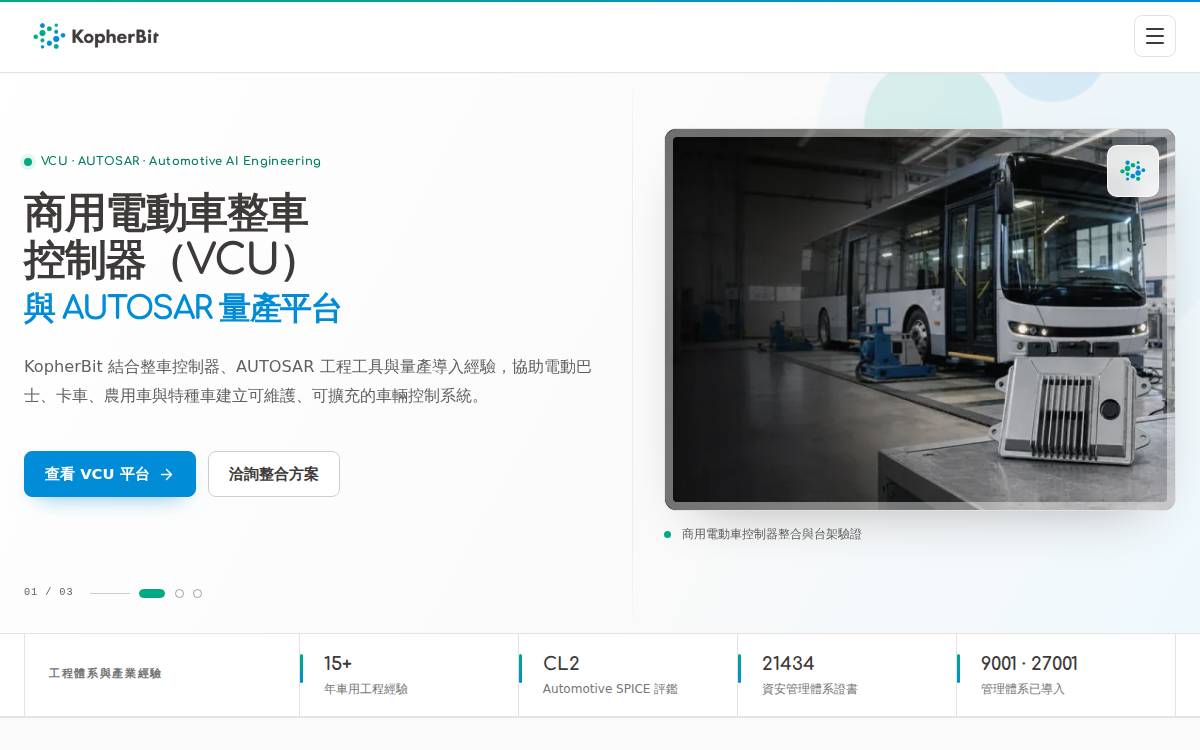The image size is (1200, 750).
Task: Click the VCU · AUTOSAR · Automotive AI Engineering tagline
Action: (180, 161)
